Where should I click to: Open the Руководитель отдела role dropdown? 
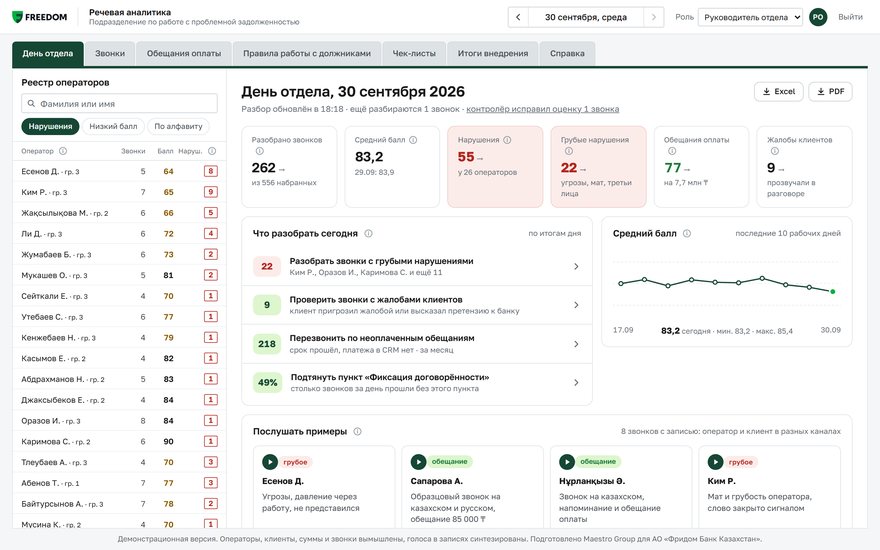750,17
